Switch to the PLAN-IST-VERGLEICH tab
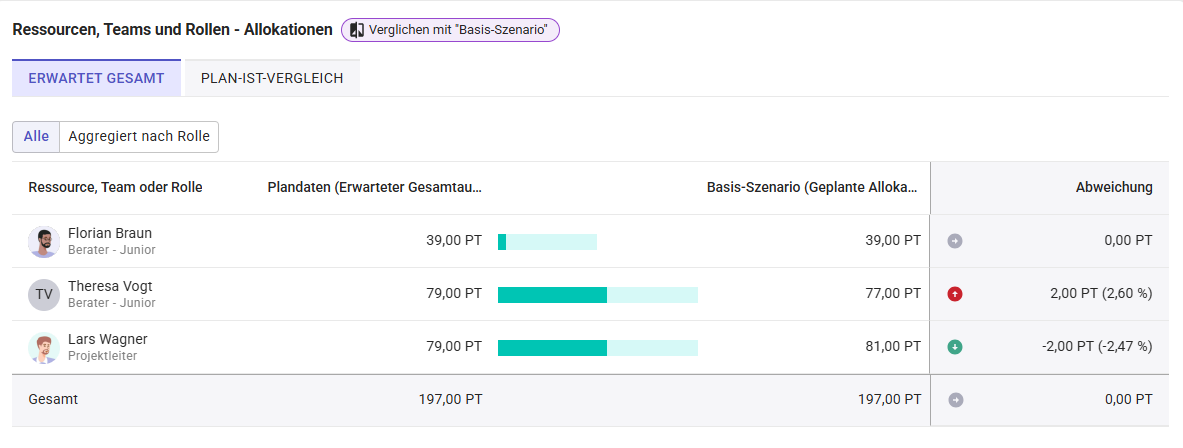 (272, 79)
